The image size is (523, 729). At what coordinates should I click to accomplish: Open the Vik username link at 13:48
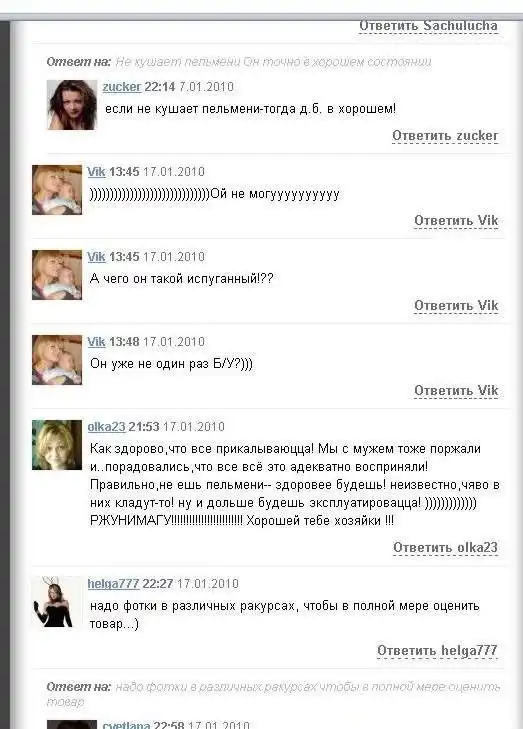click(96, 342)
